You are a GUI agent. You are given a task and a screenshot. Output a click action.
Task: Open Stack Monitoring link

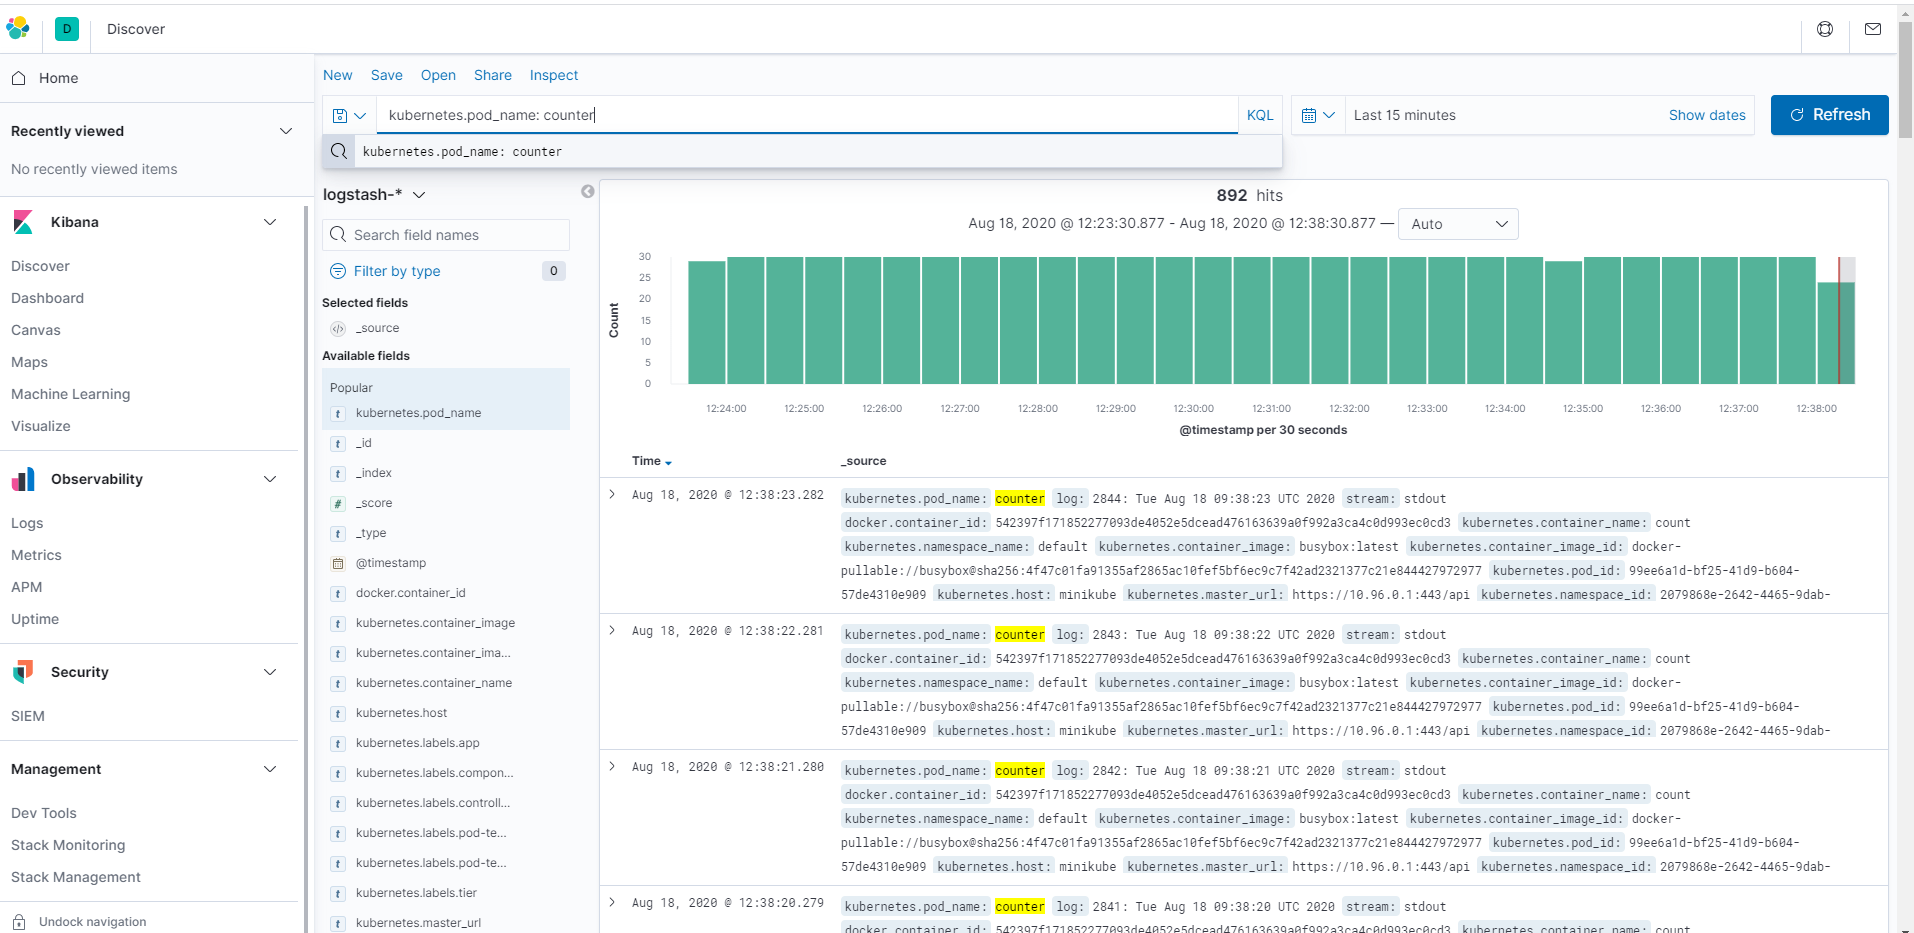pyautogui.click(x=68, y=845)
